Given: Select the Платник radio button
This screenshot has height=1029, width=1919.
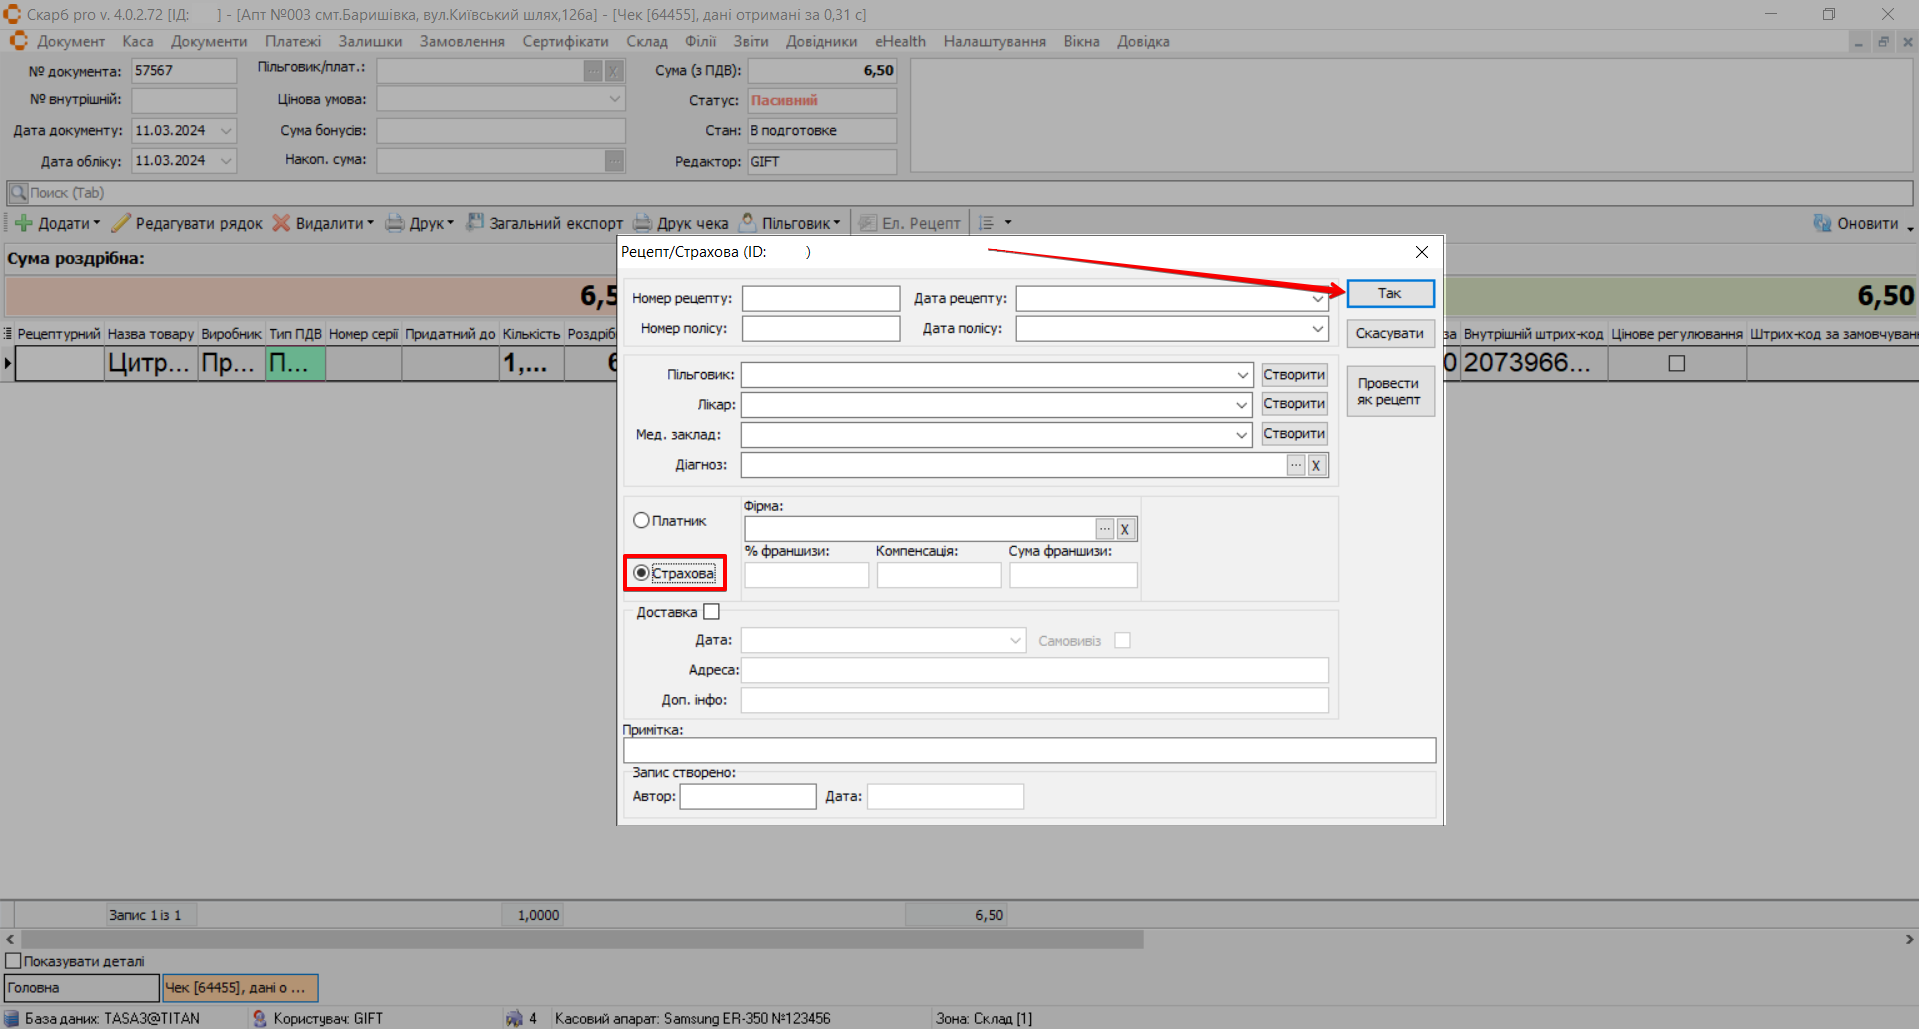Looking at the screenshot, I should click(x=641, y=520).
